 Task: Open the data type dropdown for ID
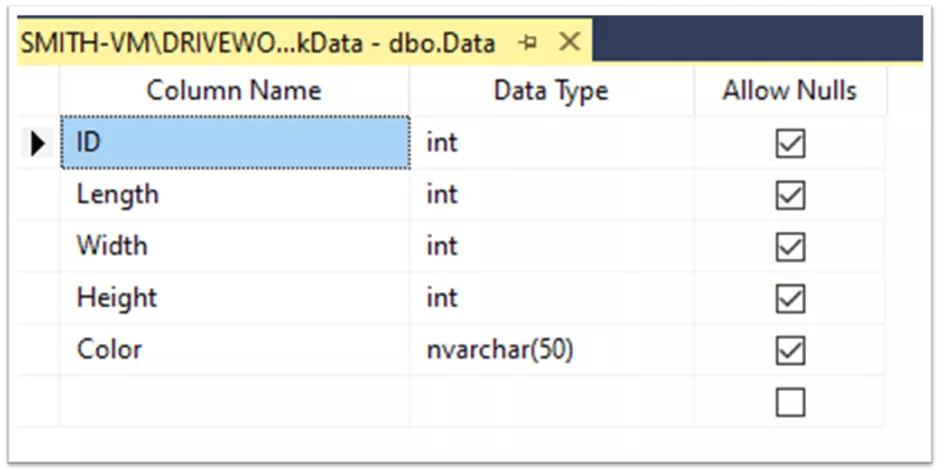point(552,143)
